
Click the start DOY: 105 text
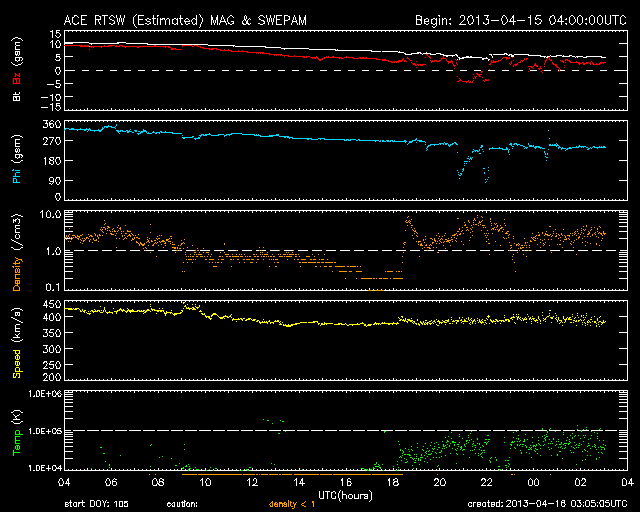coord(96,505)
